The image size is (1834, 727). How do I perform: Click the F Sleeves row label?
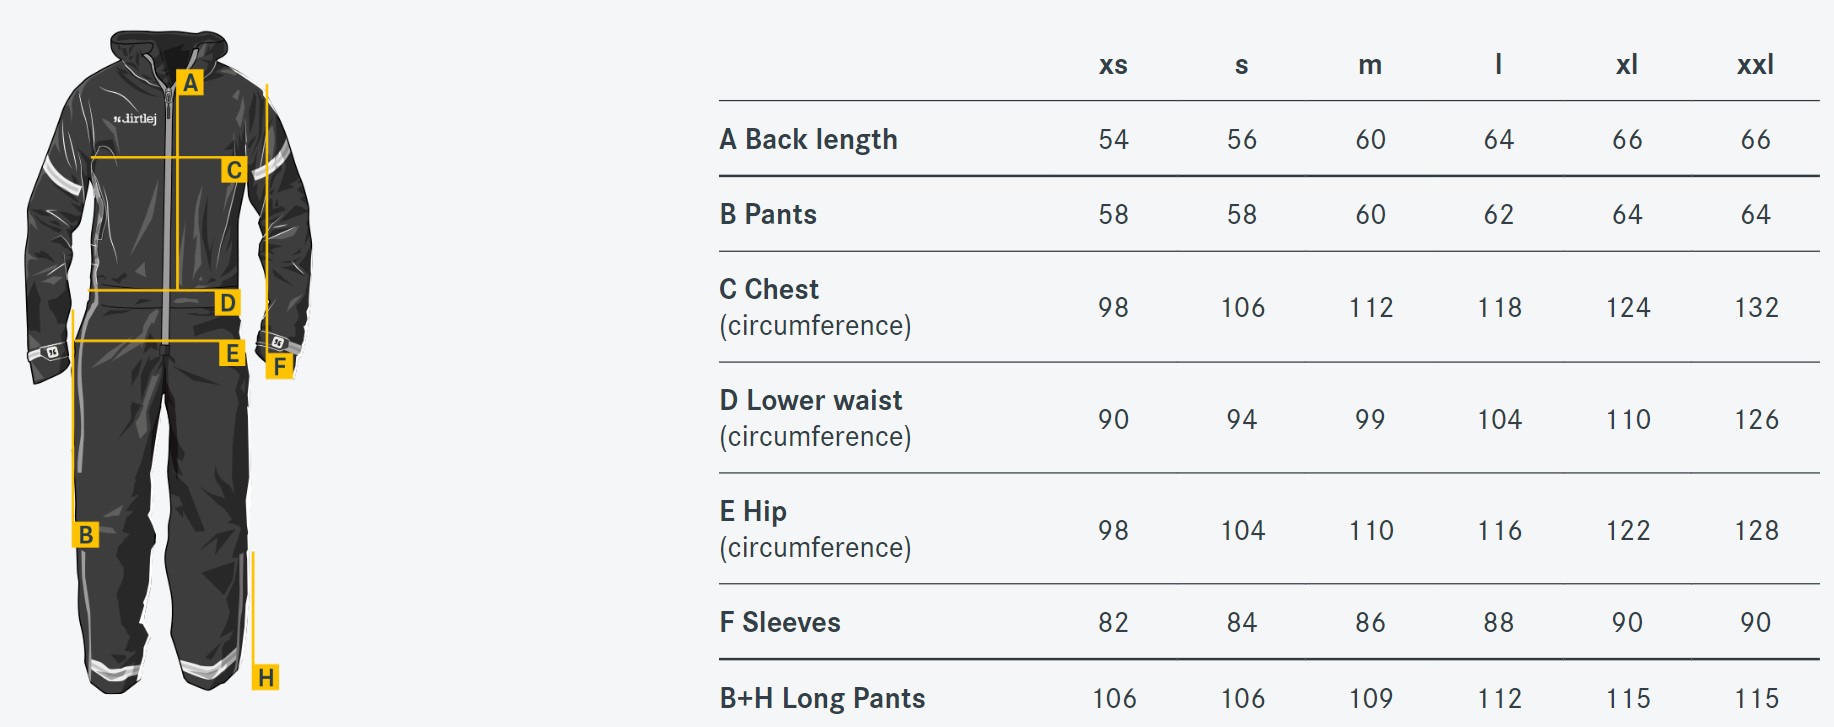(780, 622)
